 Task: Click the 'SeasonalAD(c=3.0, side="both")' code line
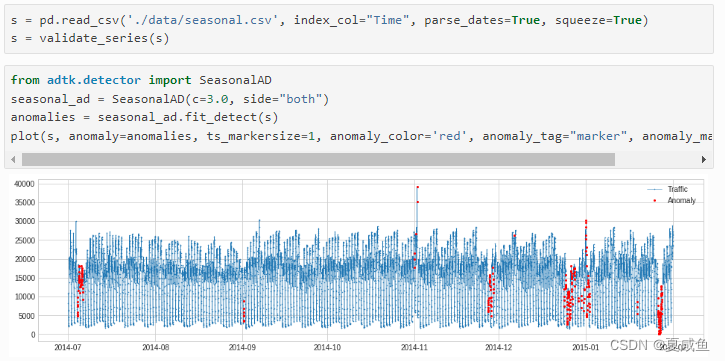(x=170, y=99)
